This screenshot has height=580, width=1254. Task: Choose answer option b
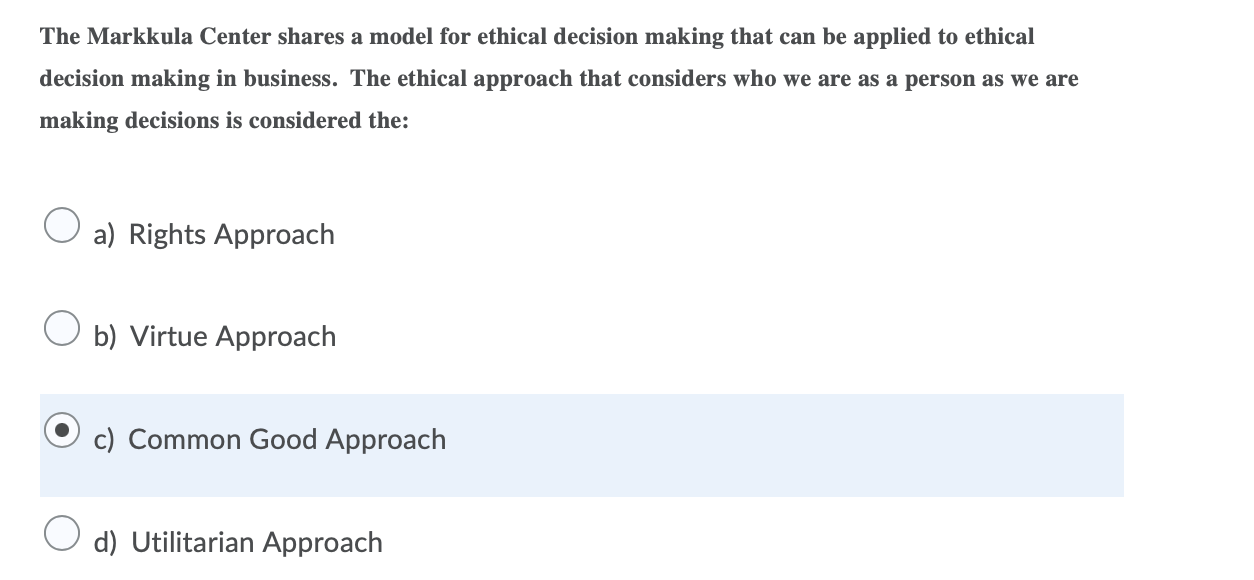[x=215, y=336]
